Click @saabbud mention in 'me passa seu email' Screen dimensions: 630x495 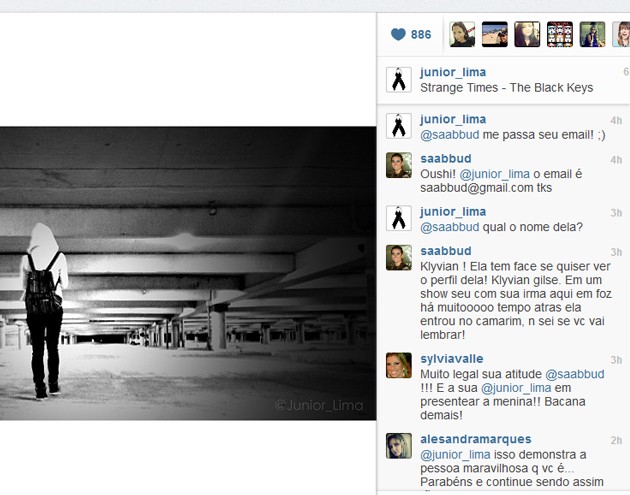(x=449, y=135)
